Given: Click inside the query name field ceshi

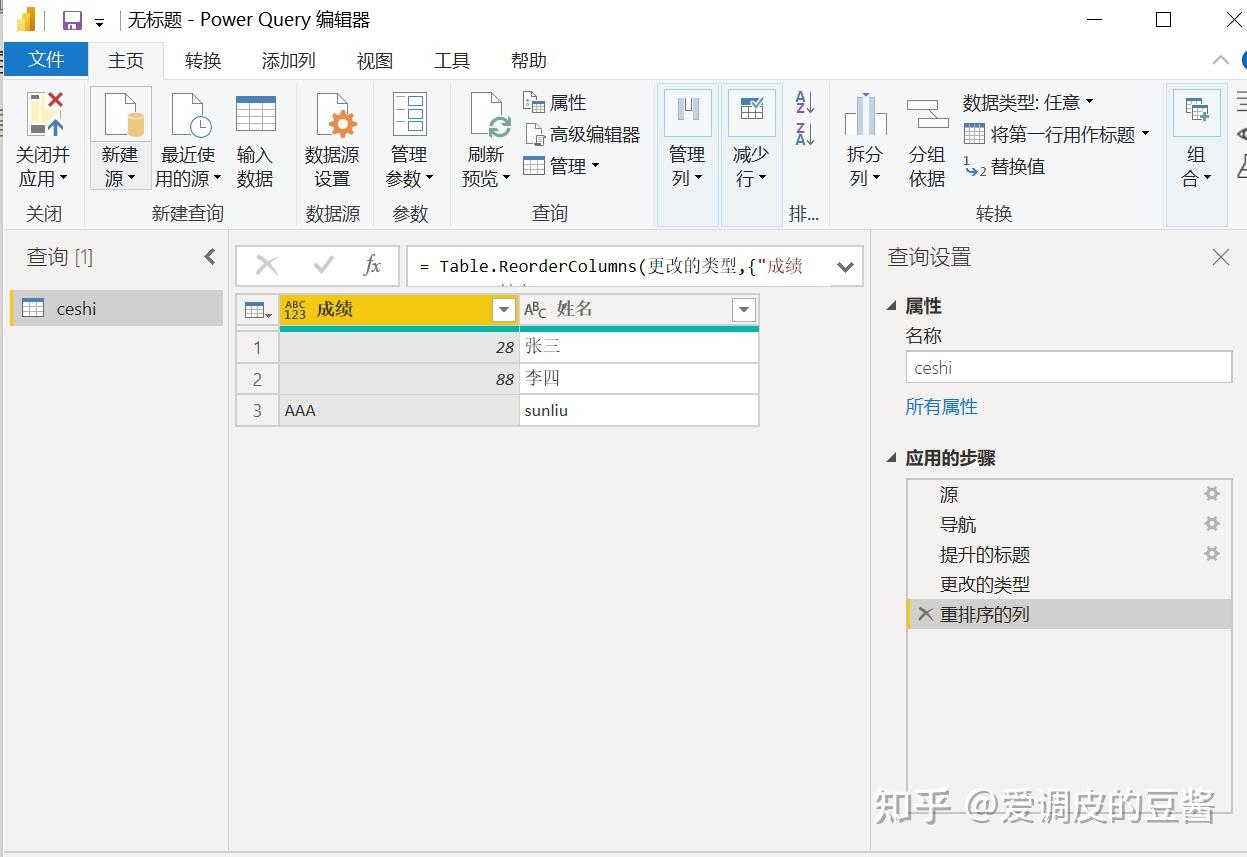Looking at the screenshot, I should click(1068, 367).
